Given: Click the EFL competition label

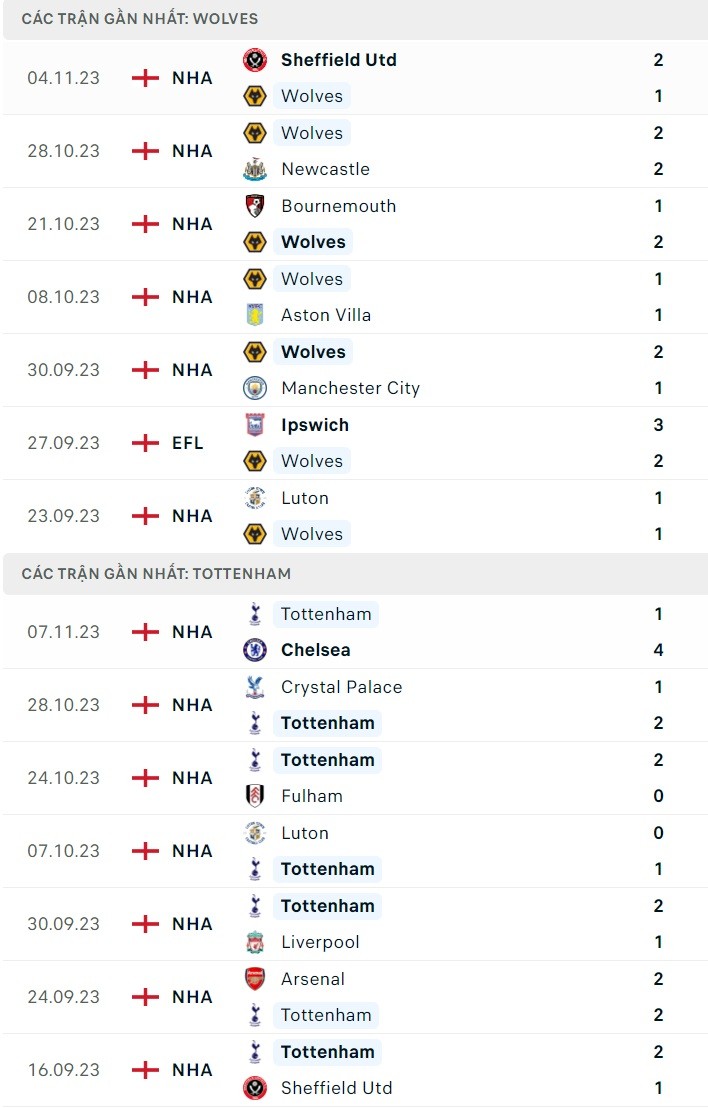Looking at the screenshot, I should [x=188, y=443].
